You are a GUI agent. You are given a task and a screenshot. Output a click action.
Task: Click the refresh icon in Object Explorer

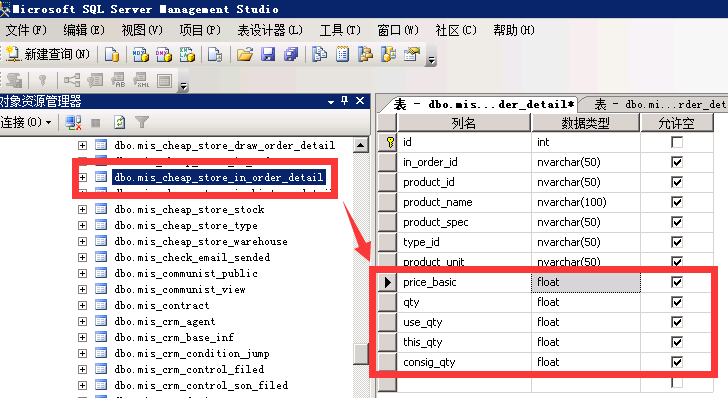click(x=120, y=123)
